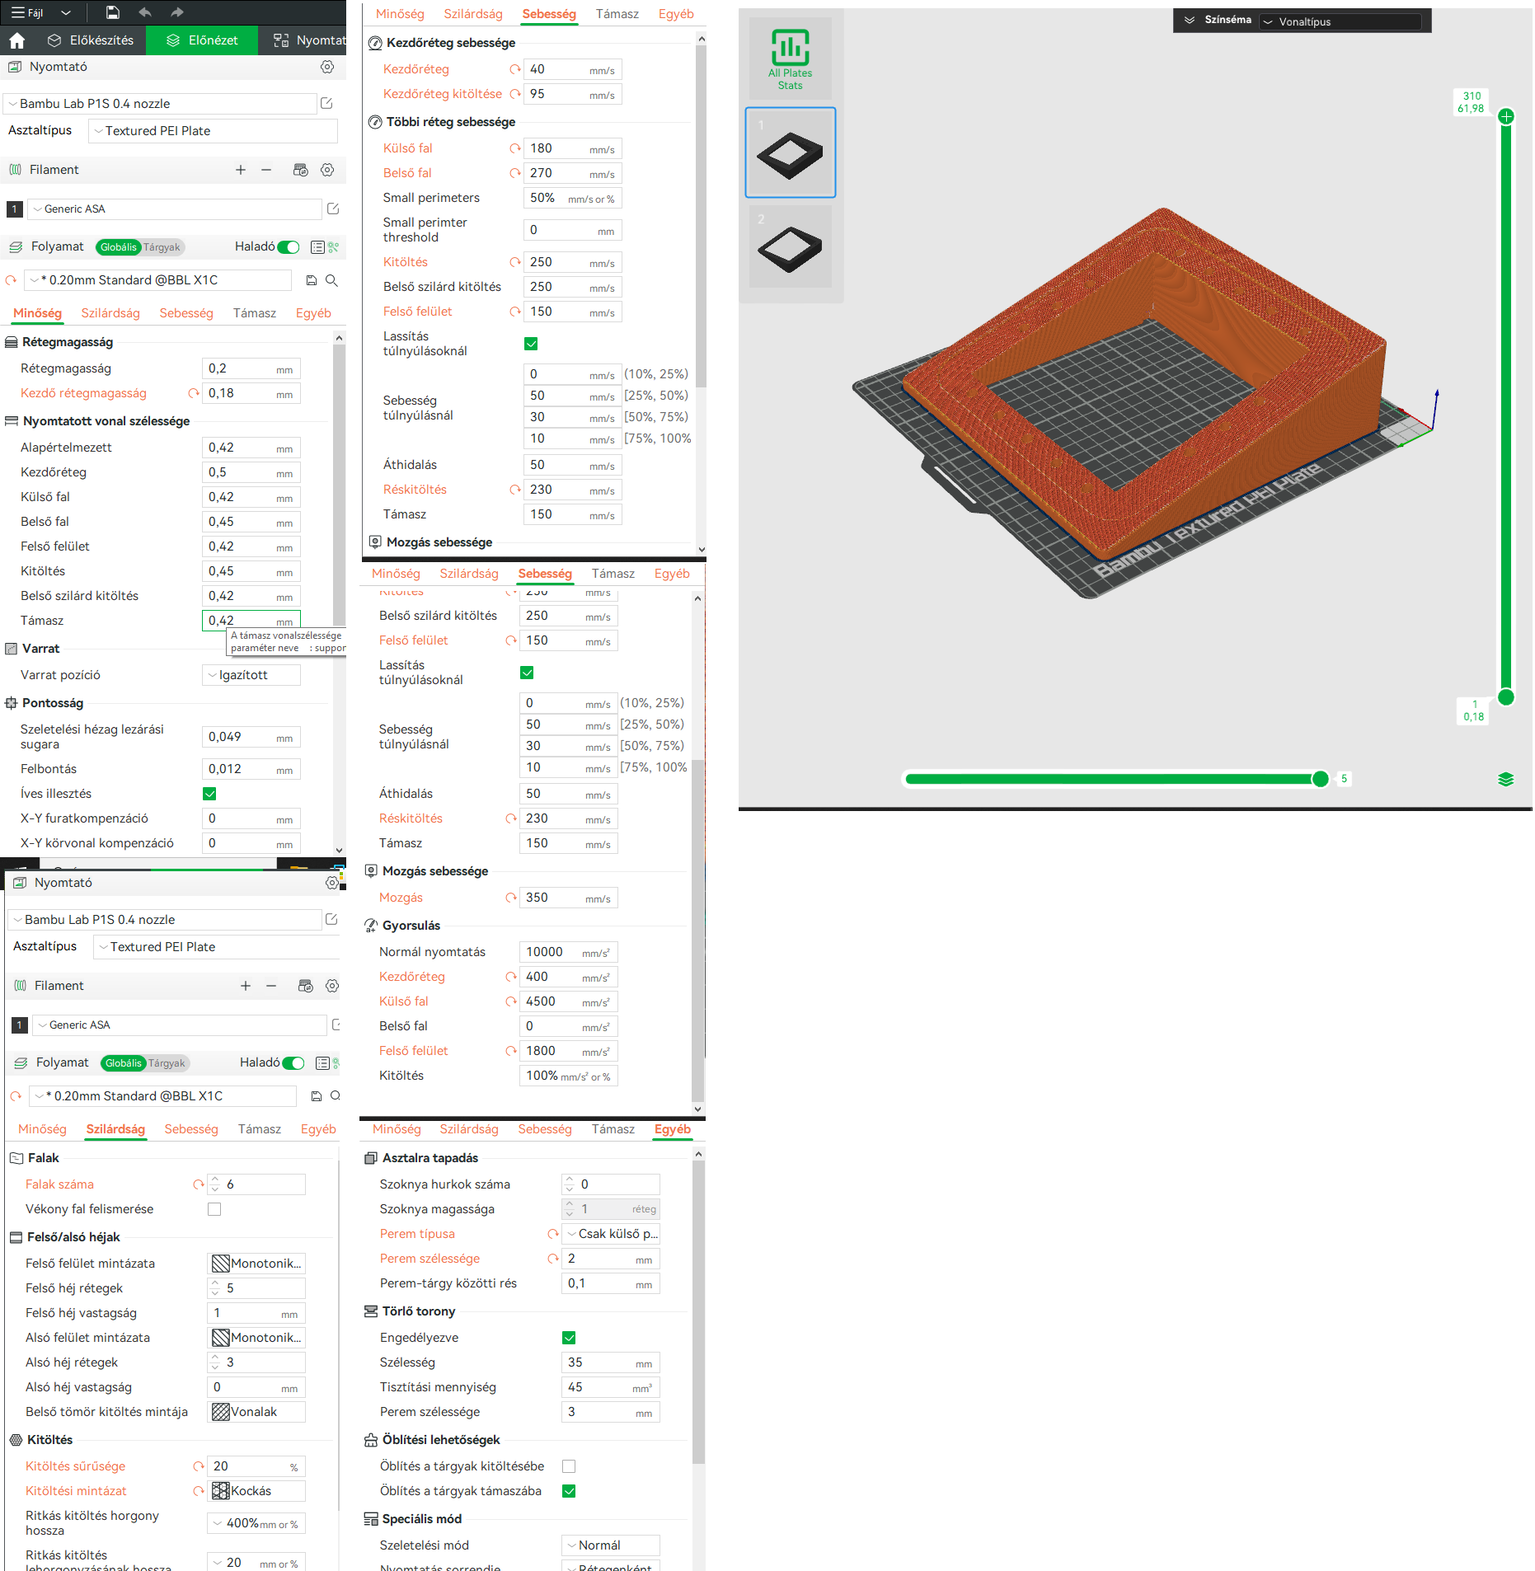Select plate 2 thumbnail
Viewport: 1535px width, 1571px height.
(x=790, y=246)
